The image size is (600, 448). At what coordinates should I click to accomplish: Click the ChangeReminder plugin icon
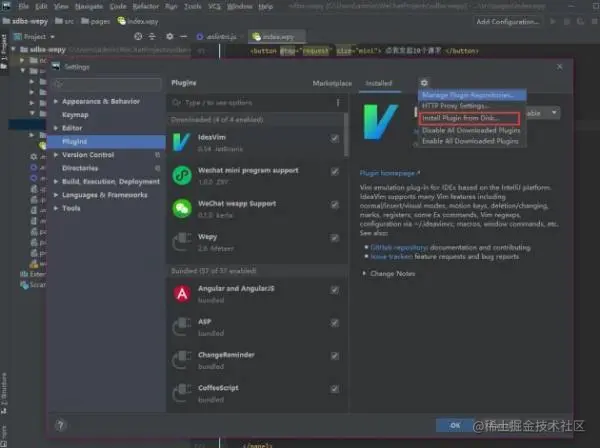pos(182,360)
